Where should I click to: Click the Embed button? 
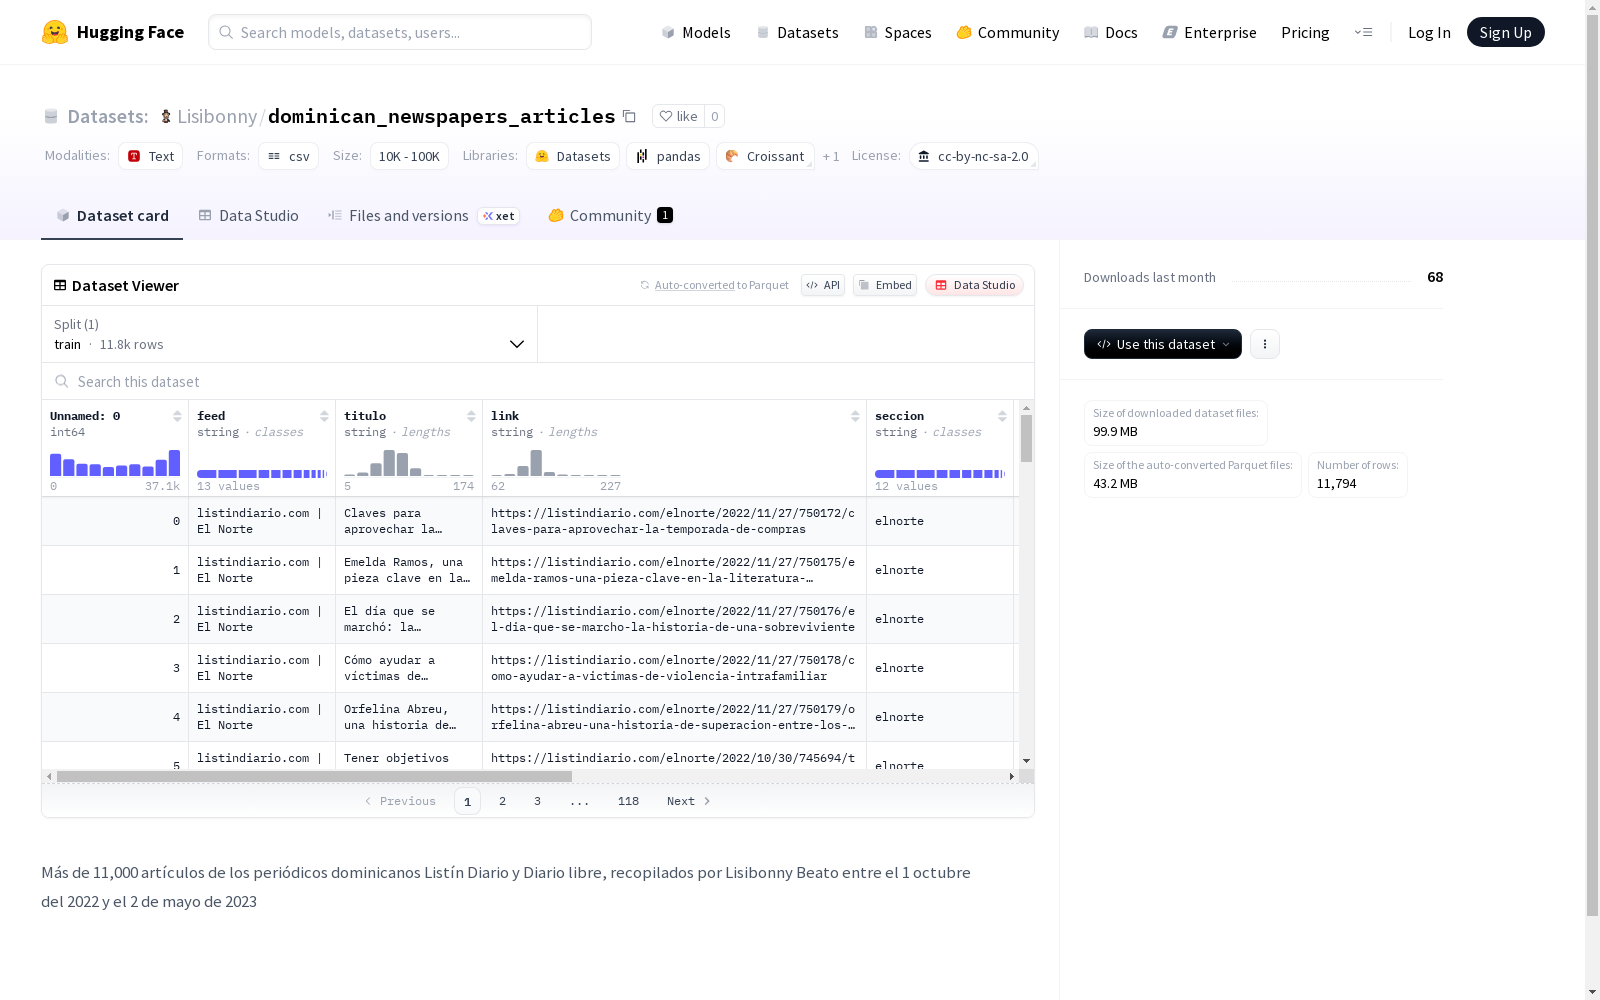pos(885,285)
